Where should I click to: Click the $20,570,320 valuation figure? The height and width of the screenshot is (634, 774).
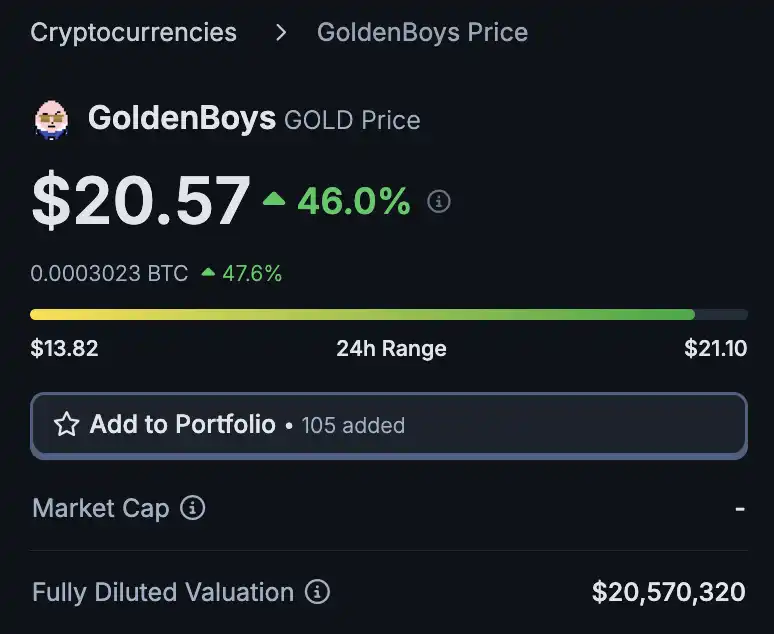tap(668, 592)
